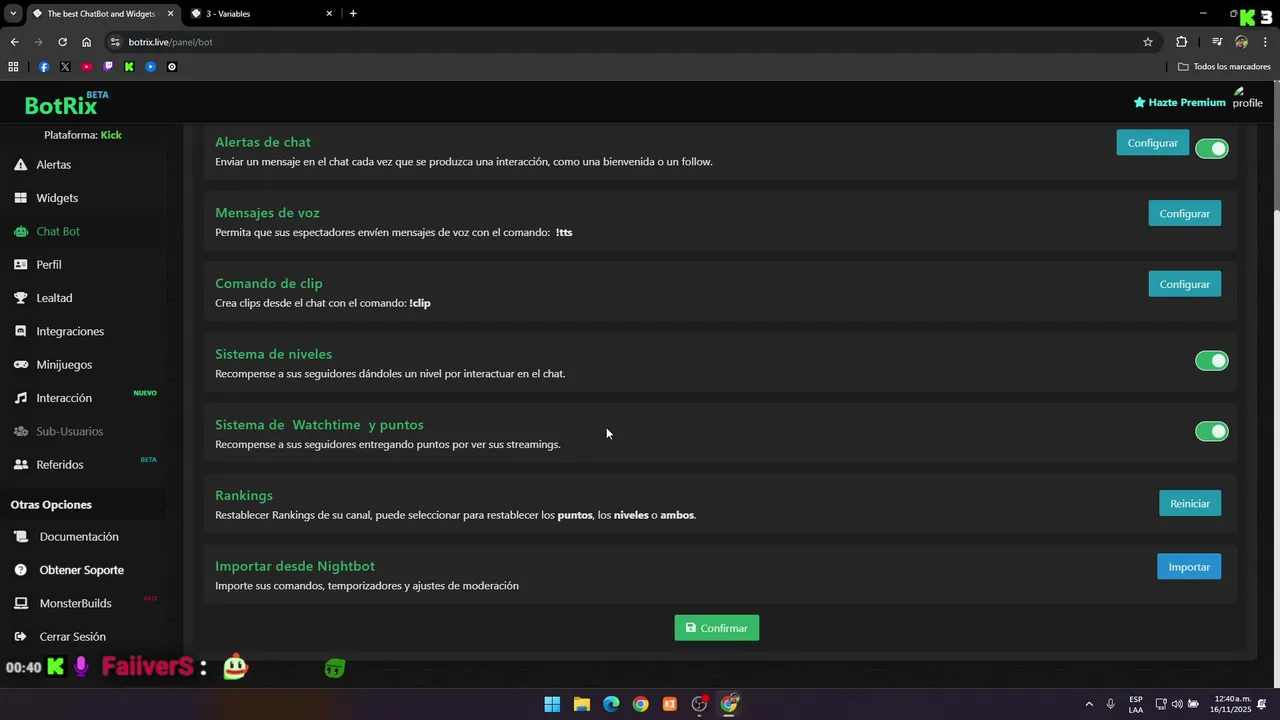Open Kick bookmark in bookmarks bar
The width and height of the screenshot is (1280, 720).
coord(129,67)
